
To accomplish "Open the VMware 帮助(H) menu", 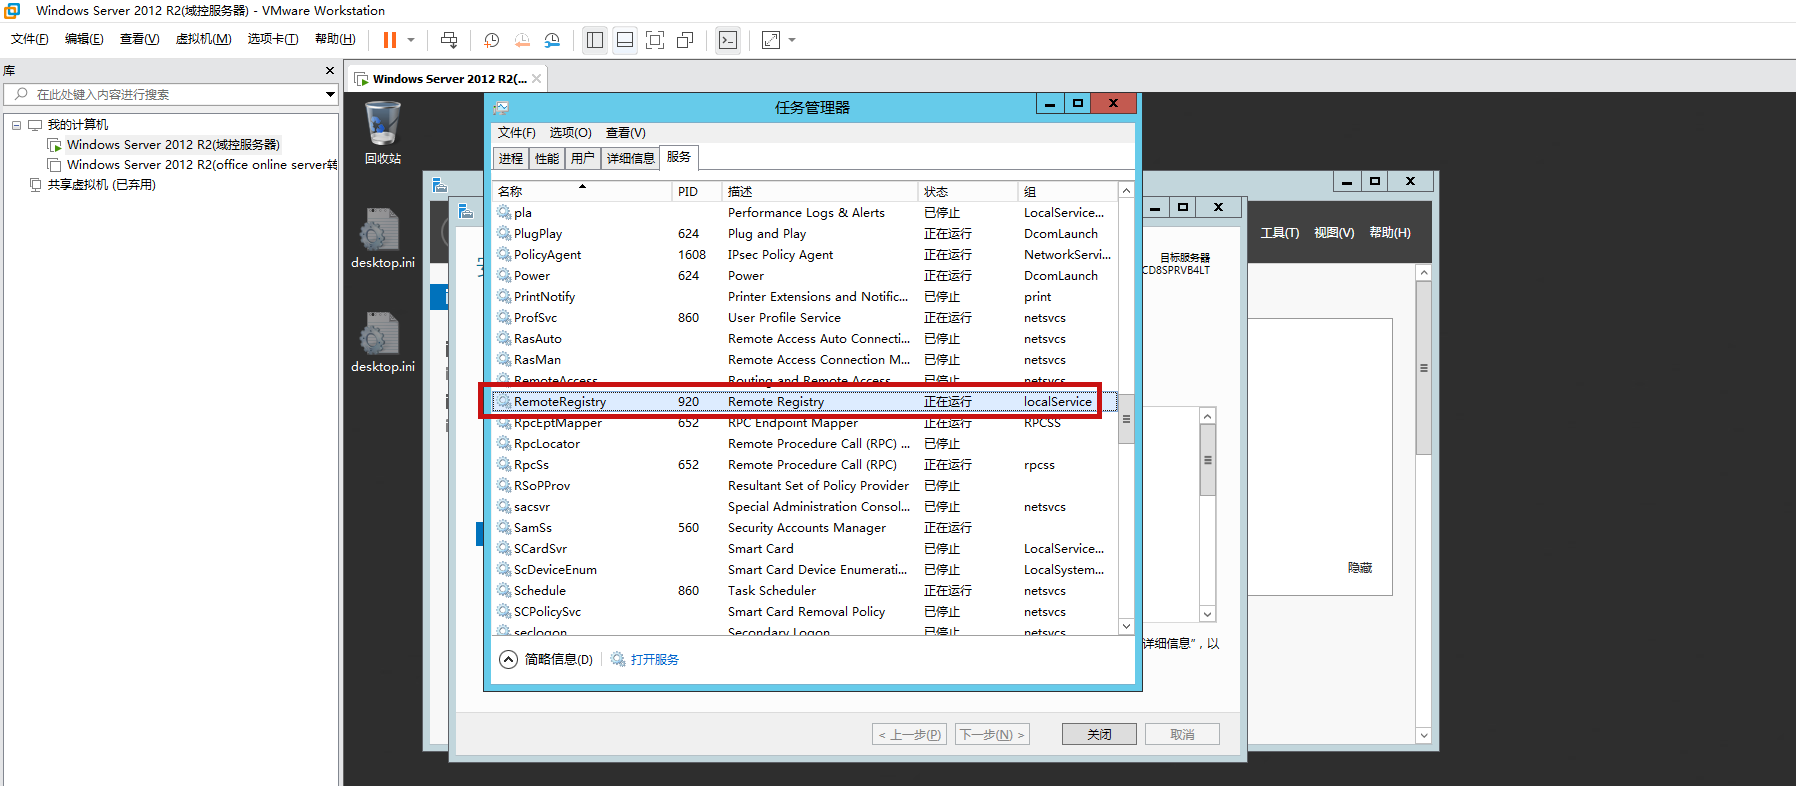I will [x=335, y=39].
